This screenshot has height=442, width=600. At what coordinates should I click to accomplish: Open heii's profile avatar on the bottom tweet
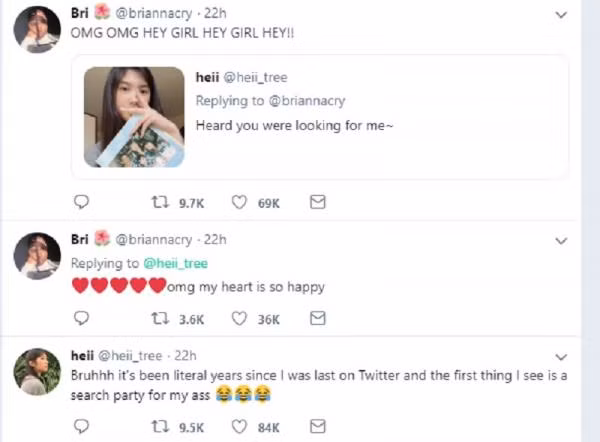(37, 372)
